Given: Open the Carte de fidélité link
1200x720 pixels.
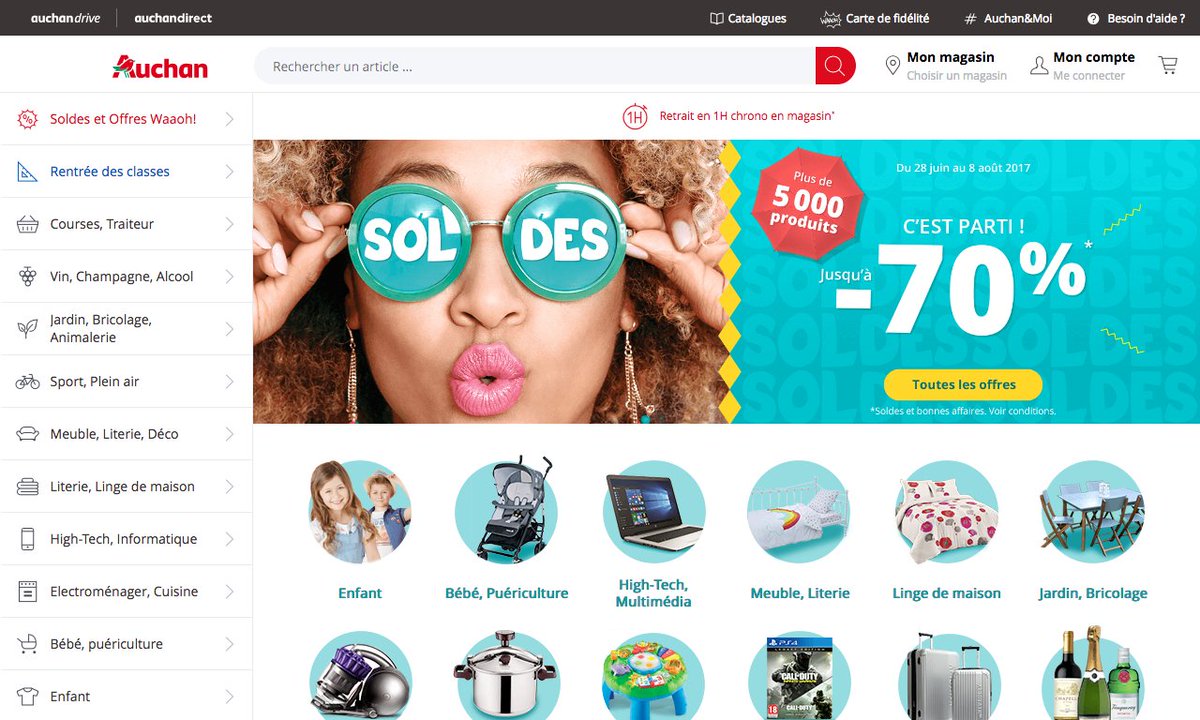Looking at the screenshot, I should 874,18.
